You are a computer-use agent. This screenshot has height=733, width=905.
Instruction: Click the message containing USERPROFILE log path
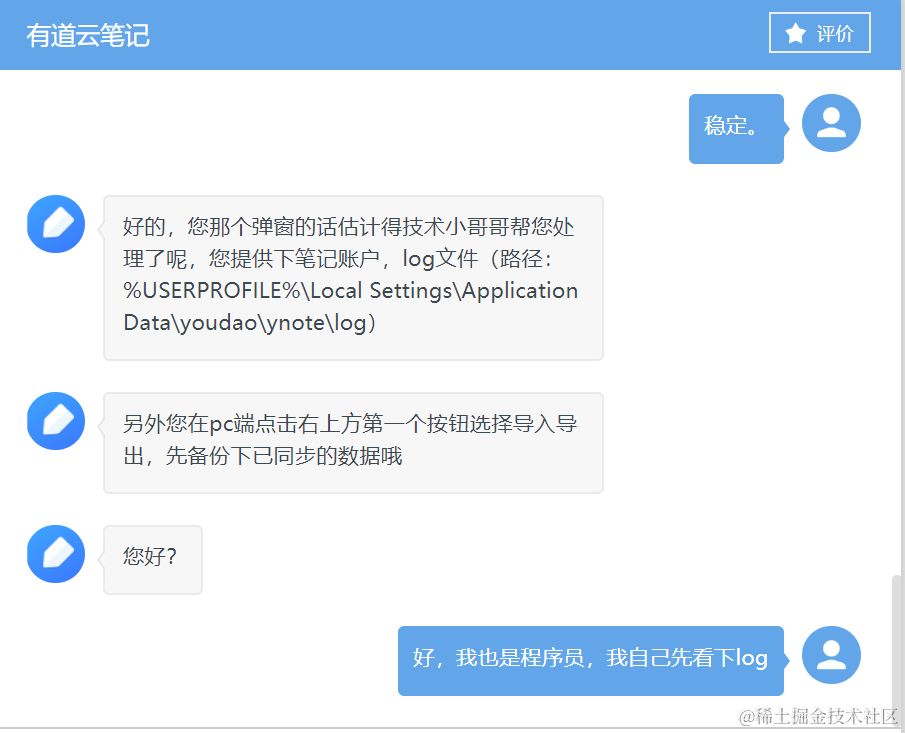[x=353, y=278]
